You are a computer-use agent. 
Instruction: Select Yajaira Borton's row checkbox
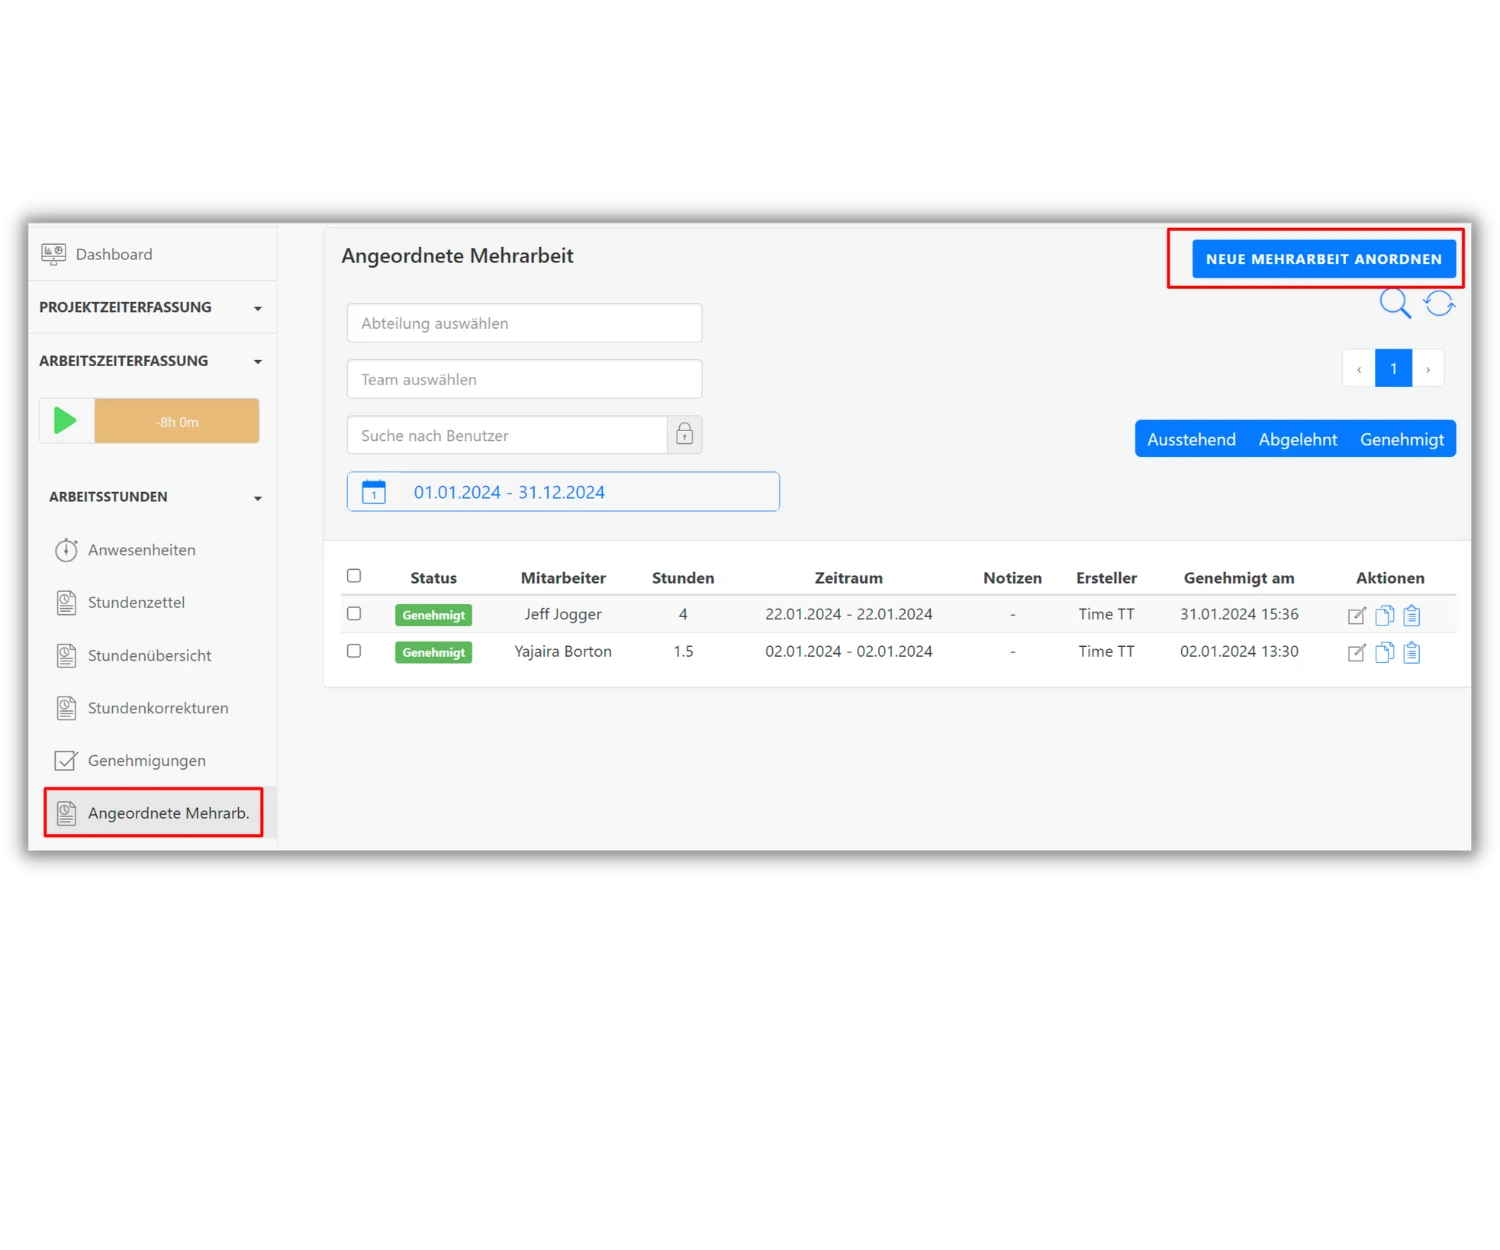pos(354,650)
